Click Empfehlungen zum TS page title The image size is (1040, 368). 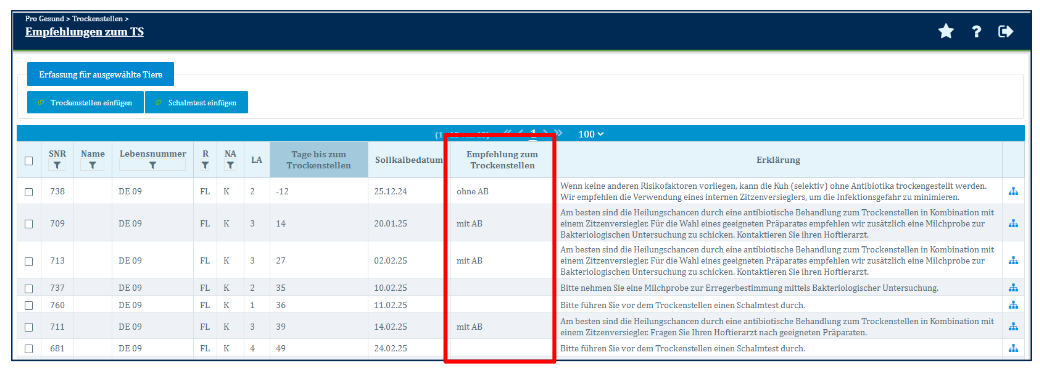[x=84, y=31]
